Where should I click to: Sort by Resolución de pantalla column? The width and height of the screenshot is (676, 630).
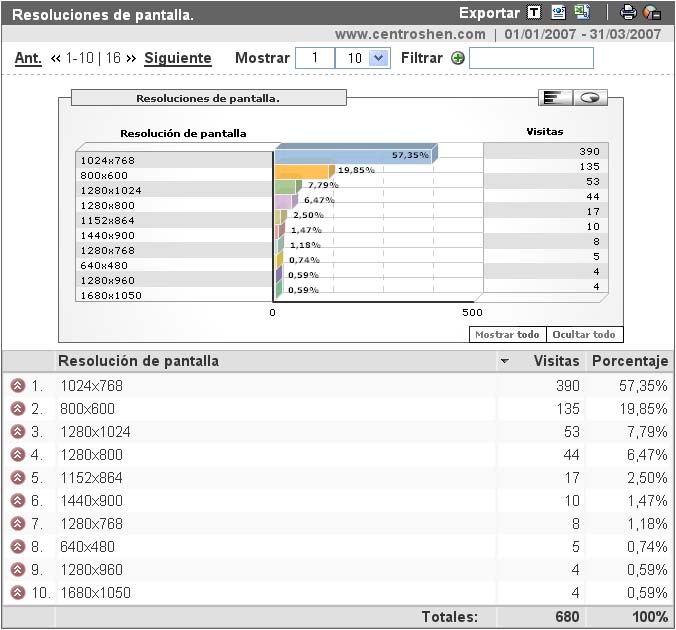(x=139, y=361)
